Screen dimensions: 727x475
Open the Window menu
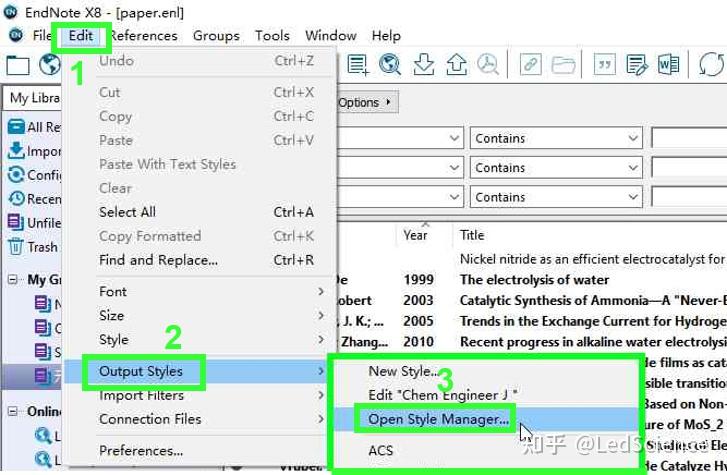tap(331, 36)
